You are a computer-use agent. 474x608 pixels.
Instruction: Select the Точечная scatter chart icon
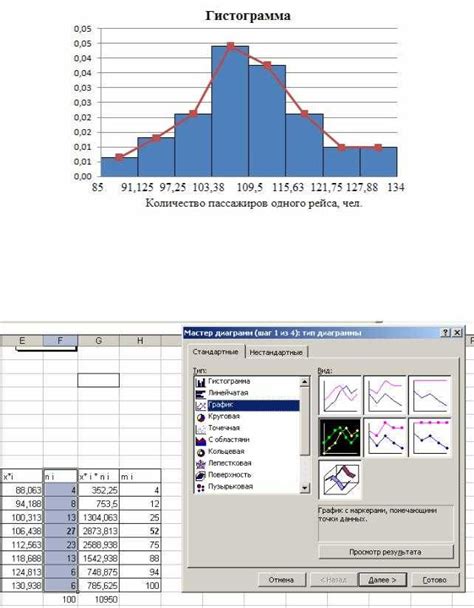click(201, 429)
